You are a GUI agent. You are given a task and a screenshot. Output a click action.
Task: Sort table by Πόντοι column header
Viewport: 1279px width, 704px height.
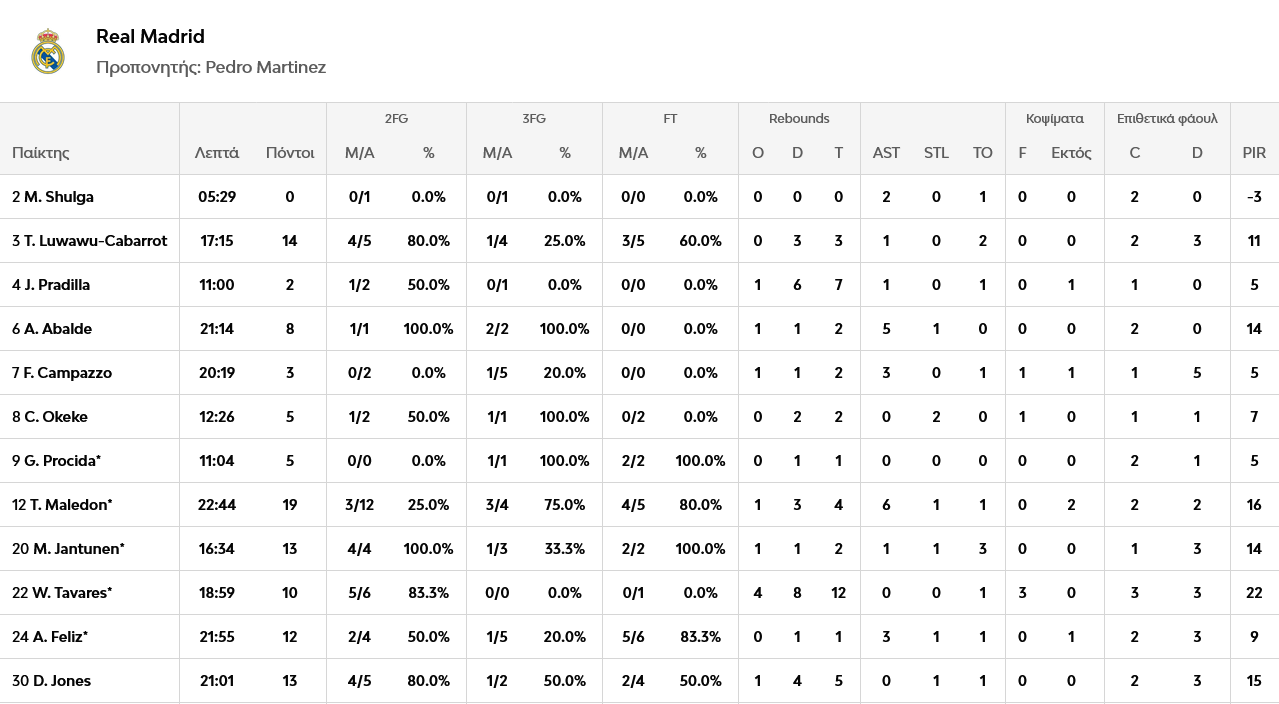(x=290, y=153)
